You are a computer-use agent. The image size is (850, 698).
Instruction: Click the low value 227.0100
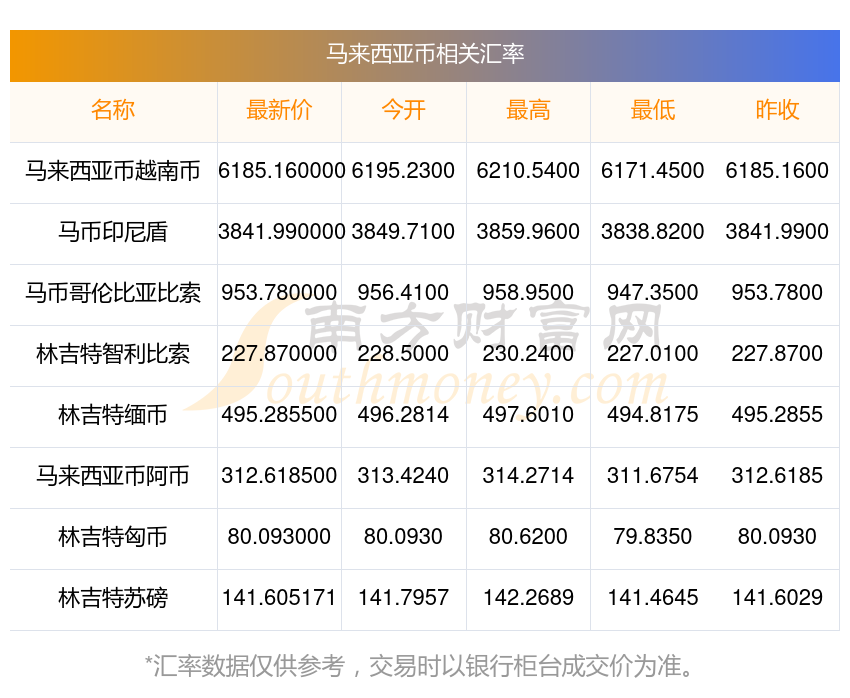(653, 354)
